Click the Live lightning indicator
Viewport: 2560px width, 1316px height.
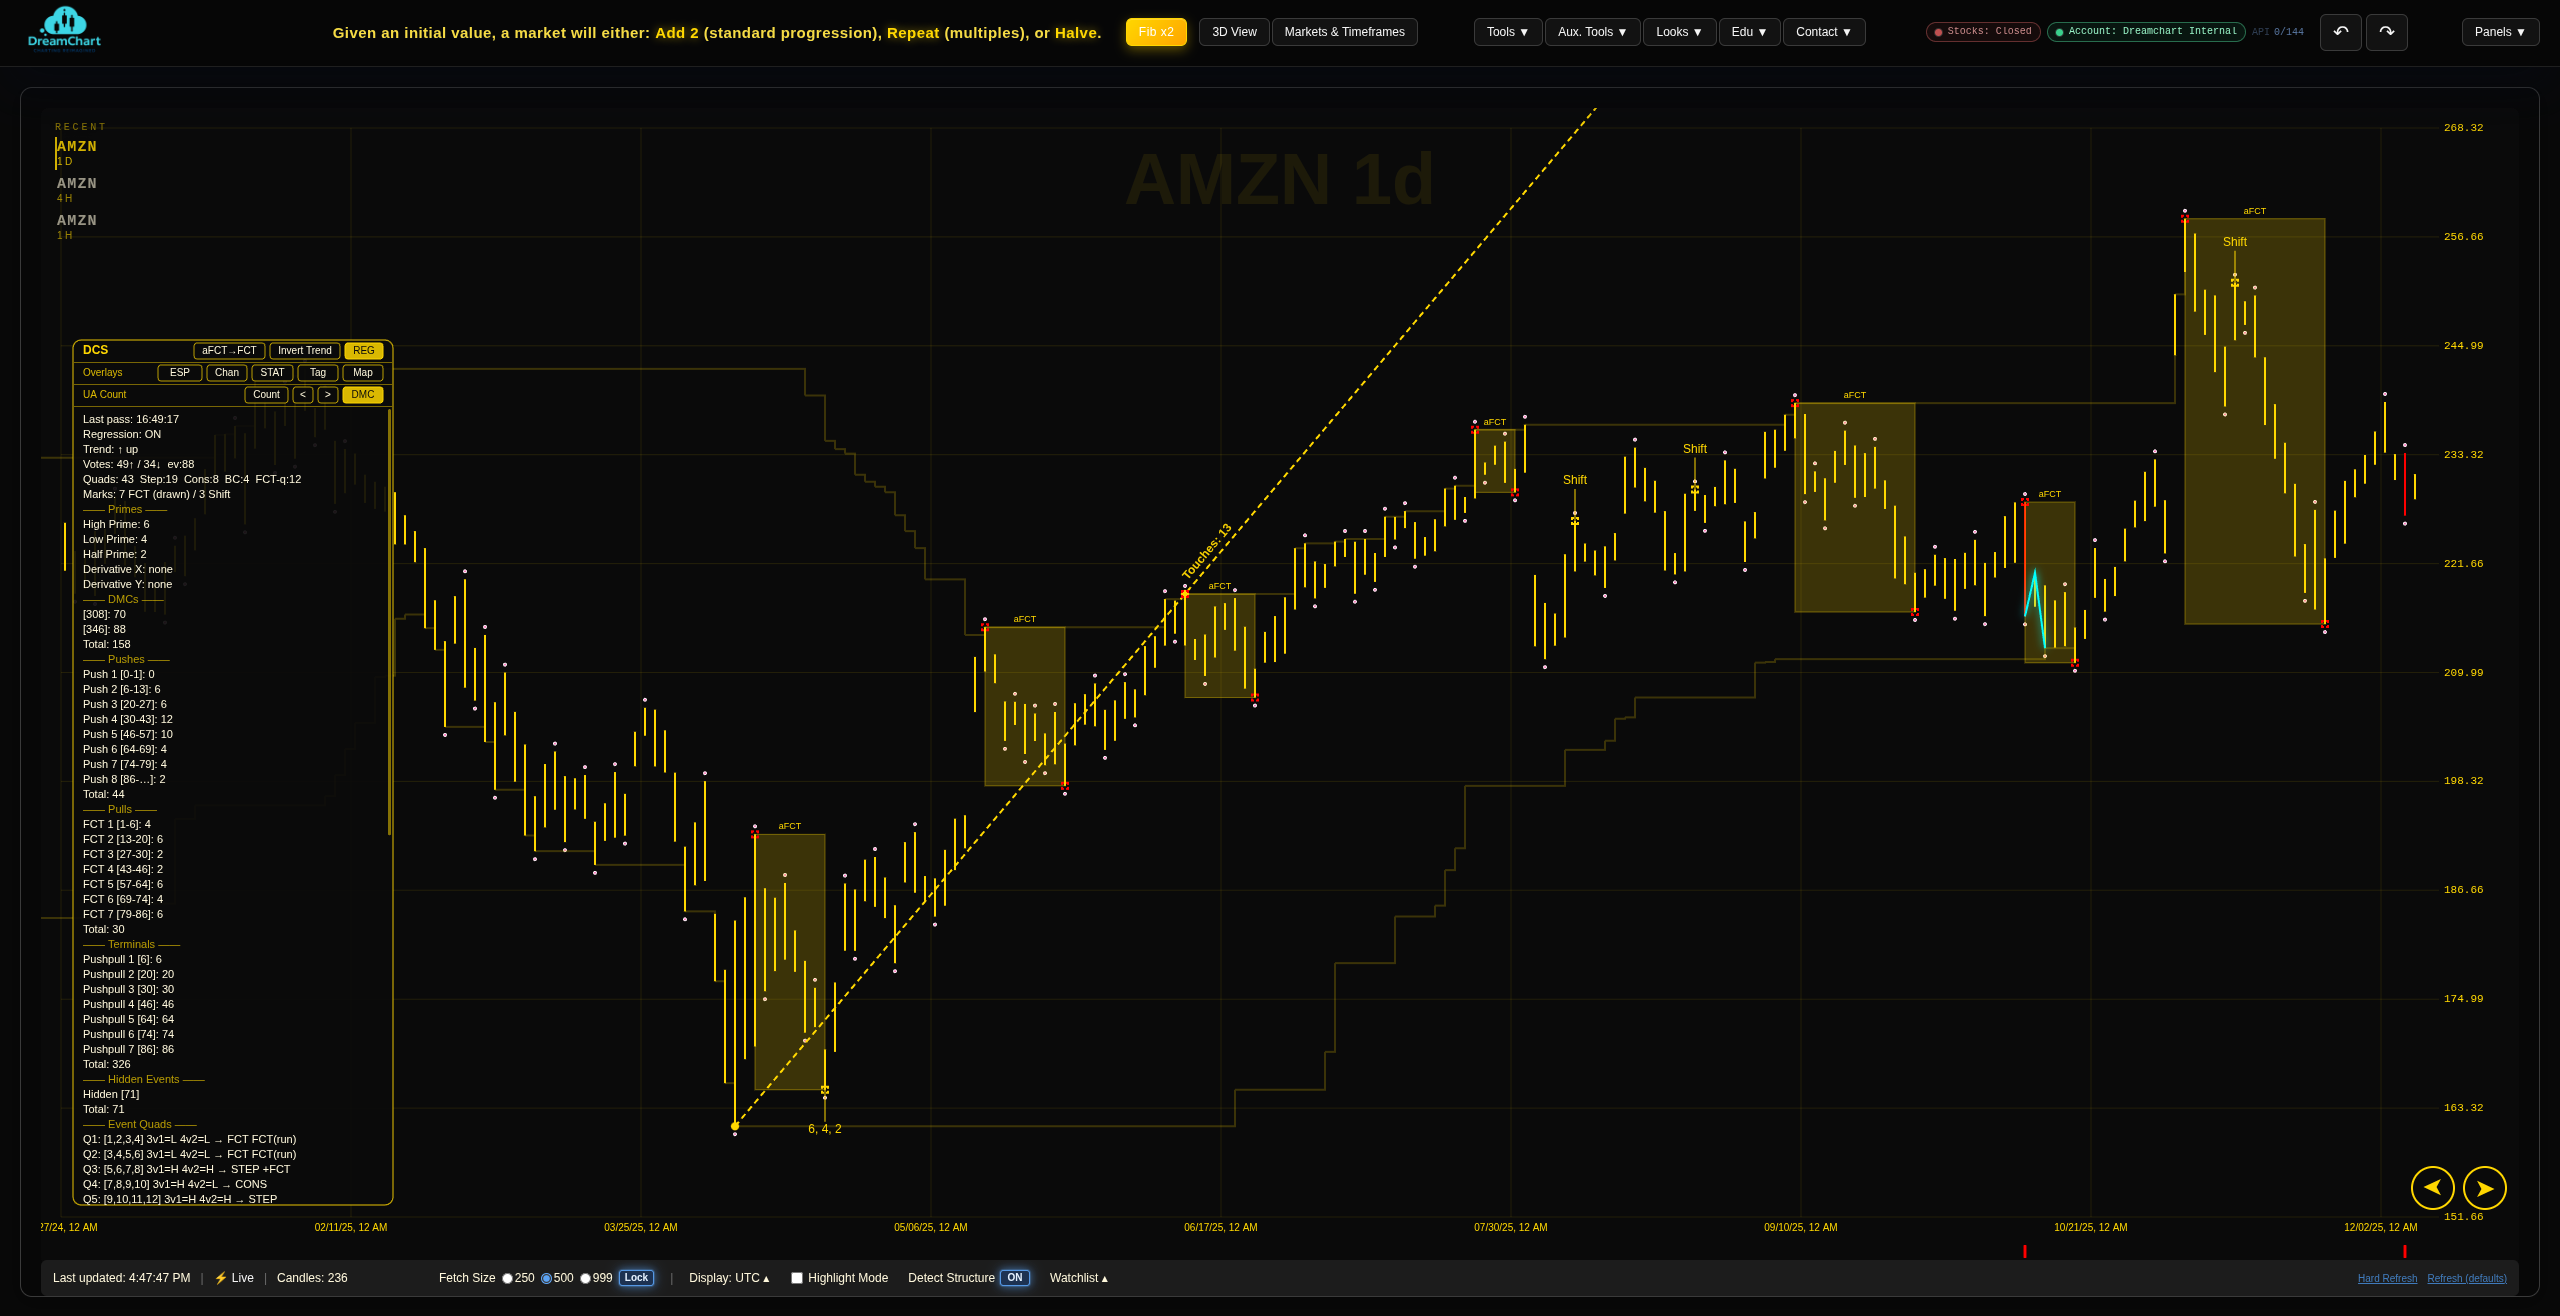[234, 1278]
